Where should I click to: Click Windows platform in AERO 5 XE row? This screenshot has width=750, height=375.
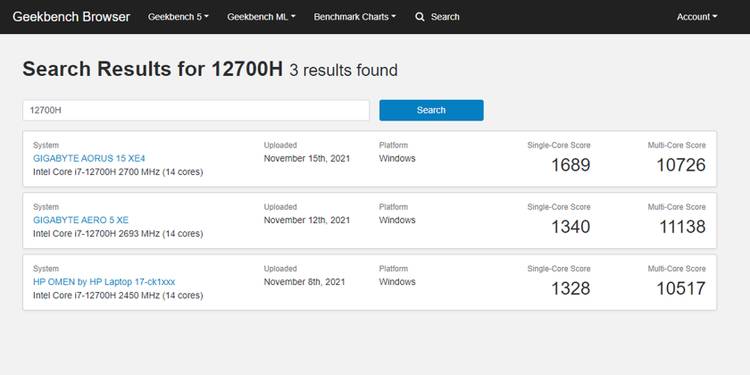pyautogui.click(x=397, y=220)
